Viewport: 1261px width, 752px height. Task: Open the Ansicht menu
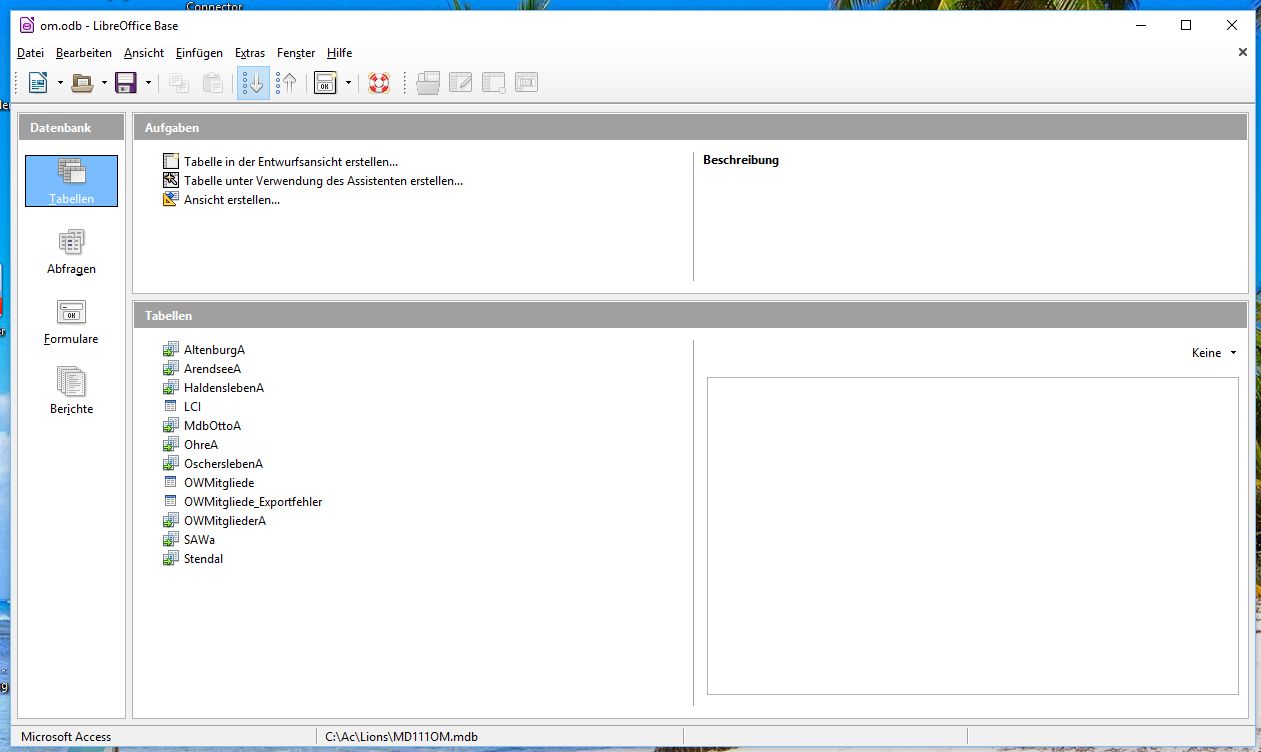(144, 53)
